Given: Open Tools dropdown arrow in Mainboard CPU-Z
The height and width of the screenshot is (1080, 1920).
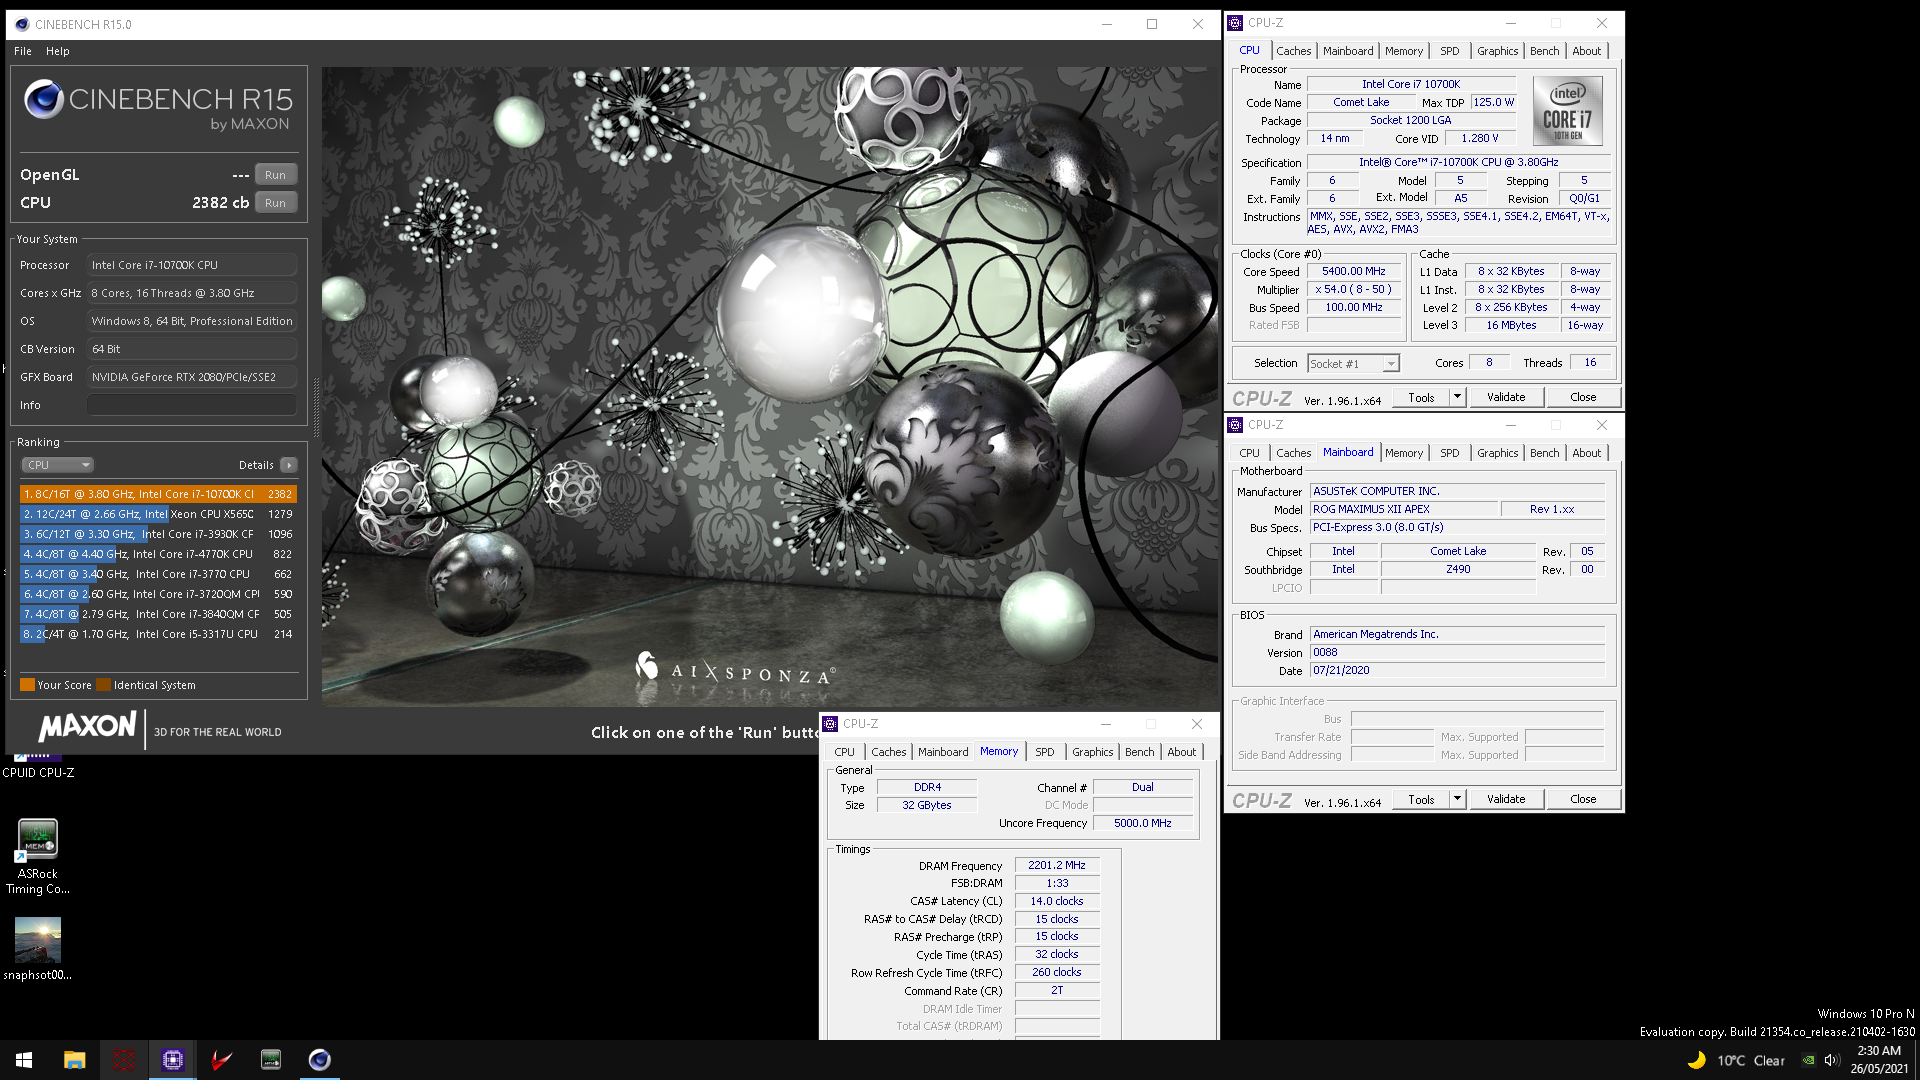Looking at the screenshot, I should click(1457, 799).
